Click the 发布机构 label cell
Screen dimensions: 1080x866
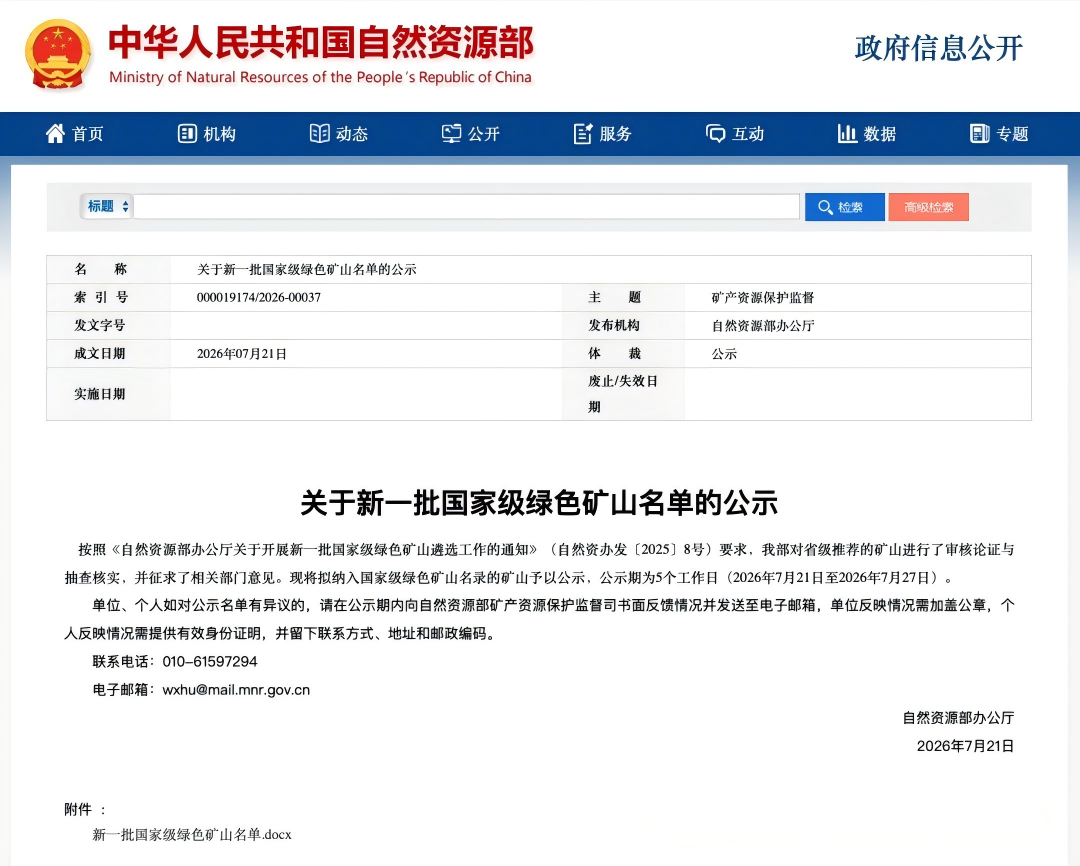coord(623,325)
